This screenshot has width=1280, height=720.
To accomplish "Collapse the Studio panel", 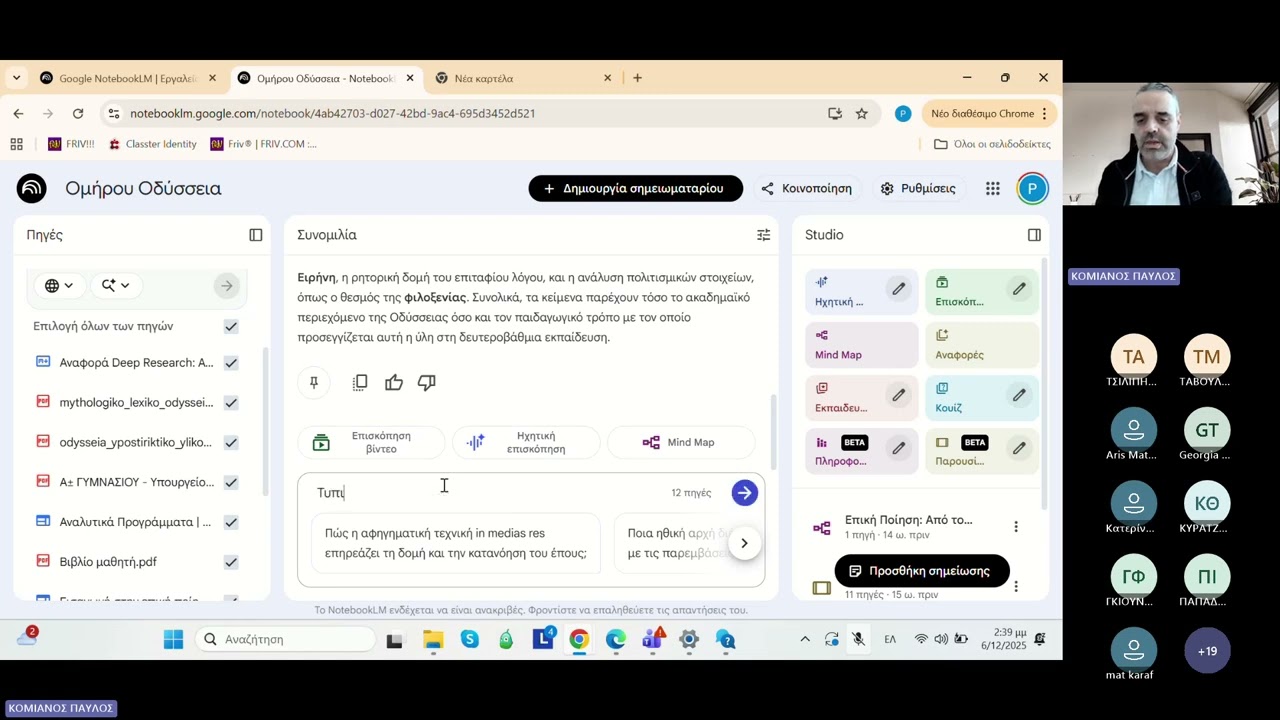I will coord(1034,235).
